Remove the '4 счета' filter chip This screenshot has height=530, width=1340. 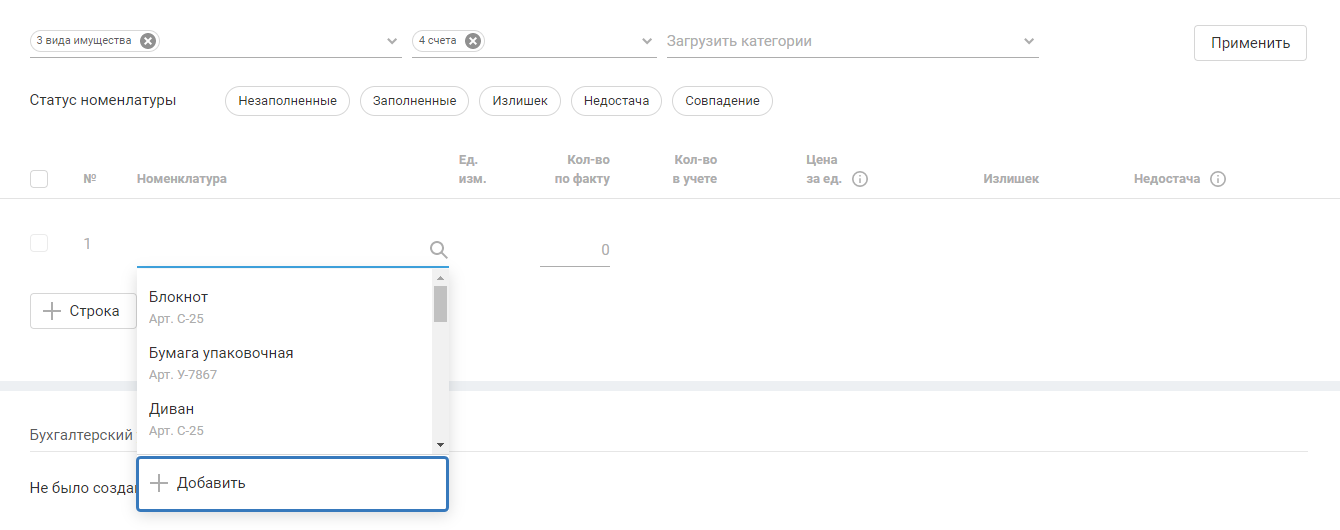click(x=473, y=41)
